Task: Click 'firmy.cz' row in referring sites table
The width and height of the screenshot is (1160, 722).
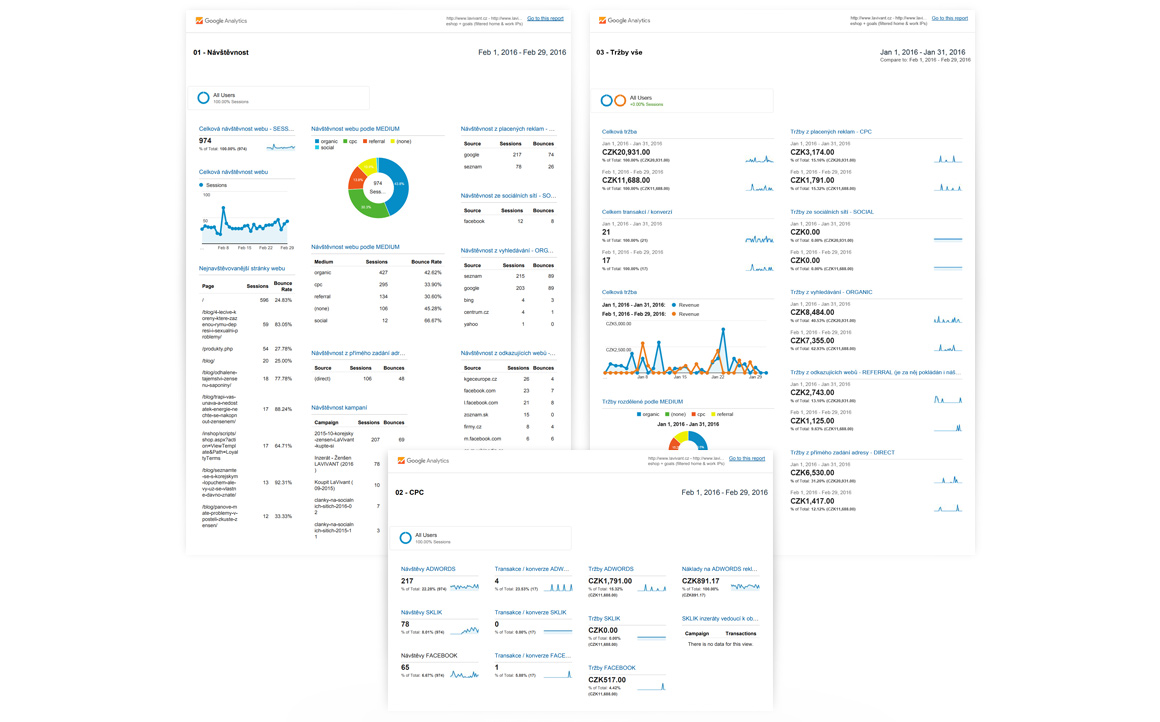Action: point(508,427)
